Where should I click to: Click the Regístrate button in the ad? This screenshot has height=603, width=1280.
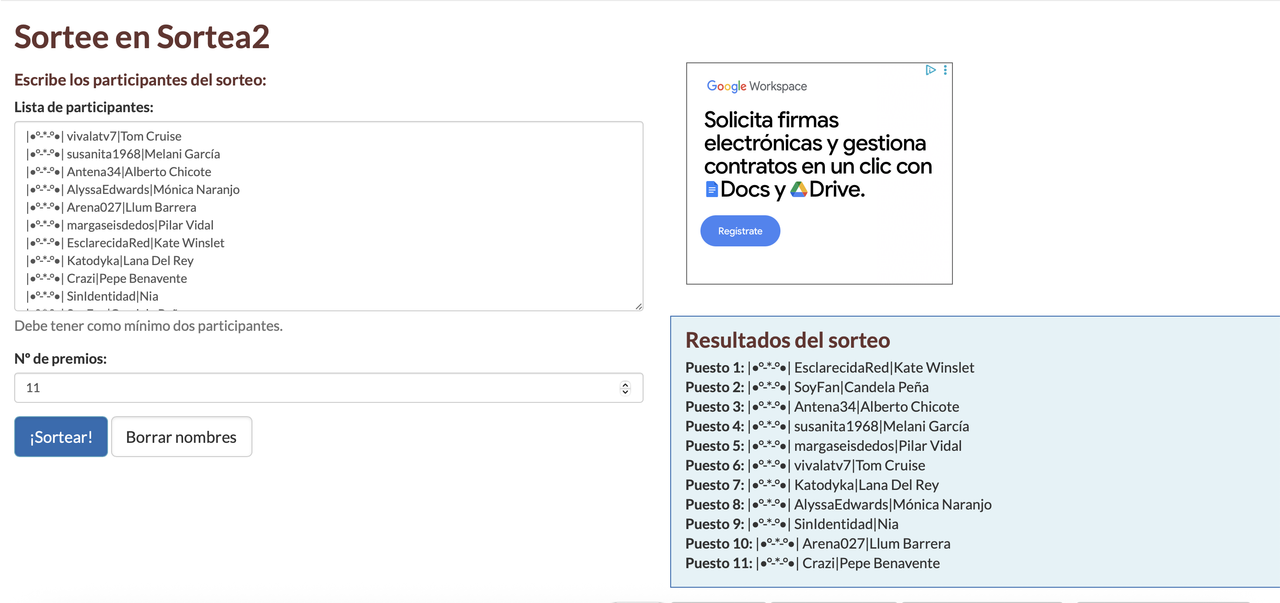pos(740,231)
